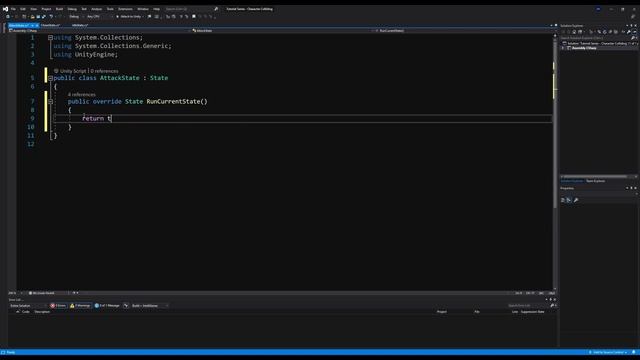Open the RunCurrentState member navigation dropdown
The height and width of the screenshot is (360, 640).
(x=463, y=31)
